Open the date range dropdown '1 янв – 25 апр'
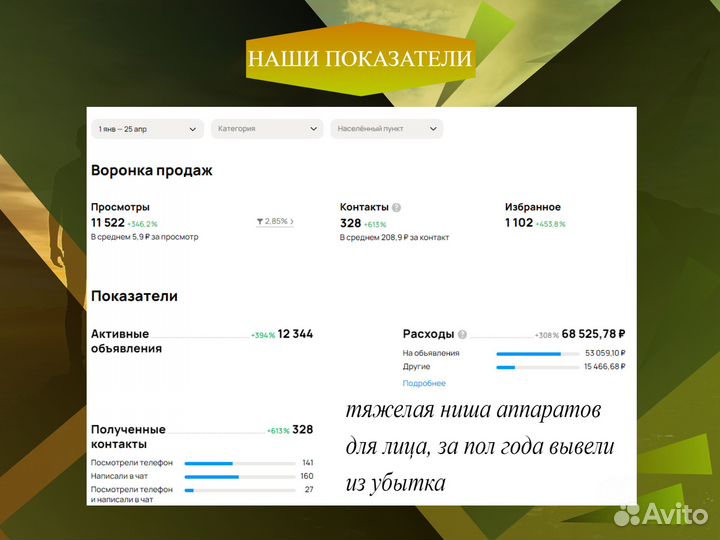This screenshot has height=540, width=720. (x=147, y=129)
